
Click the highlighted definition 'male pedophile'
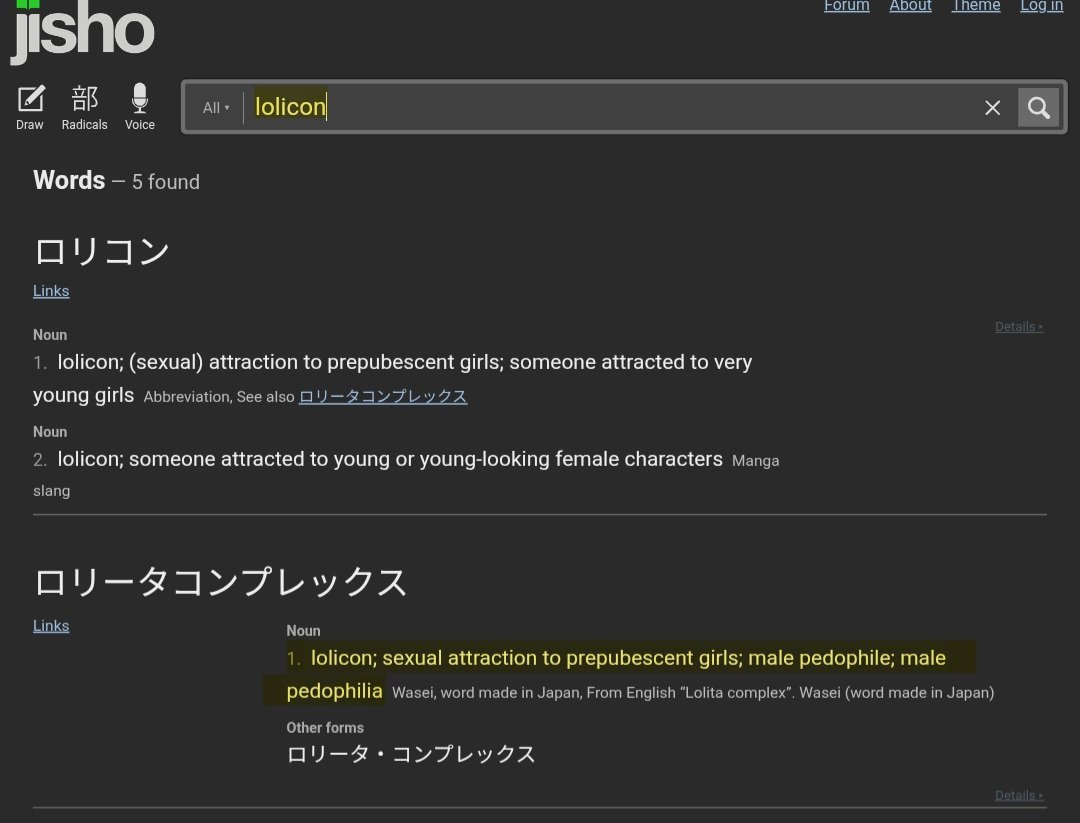[x=821, y=658]
